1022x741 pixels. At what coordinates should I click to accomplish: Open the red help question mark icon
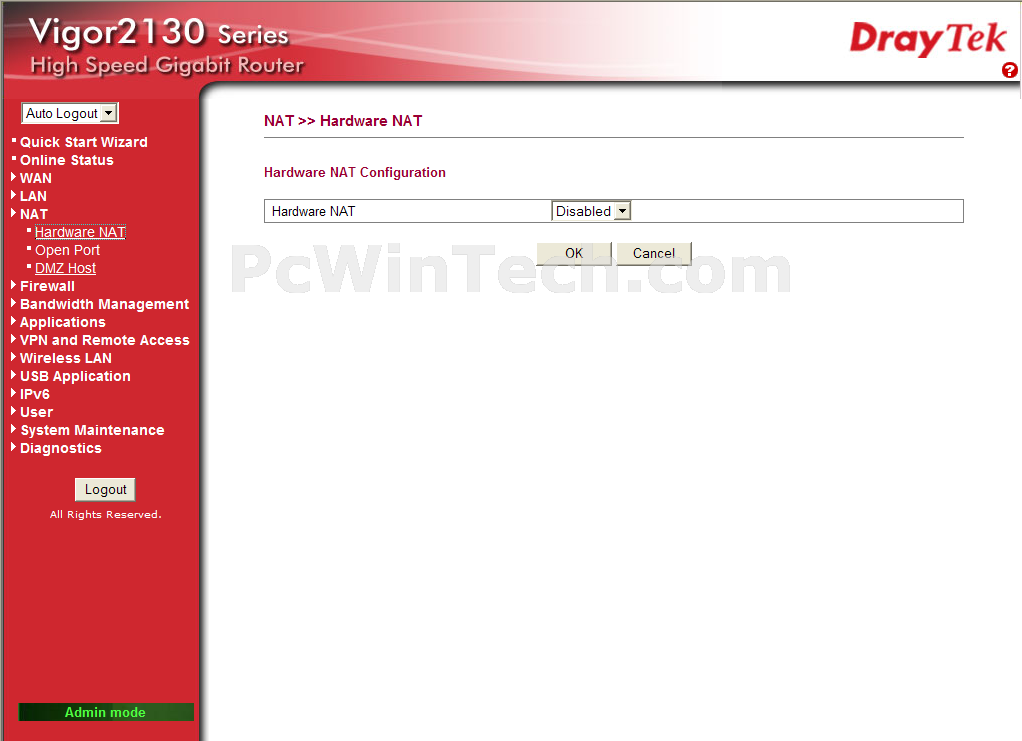1009,70
